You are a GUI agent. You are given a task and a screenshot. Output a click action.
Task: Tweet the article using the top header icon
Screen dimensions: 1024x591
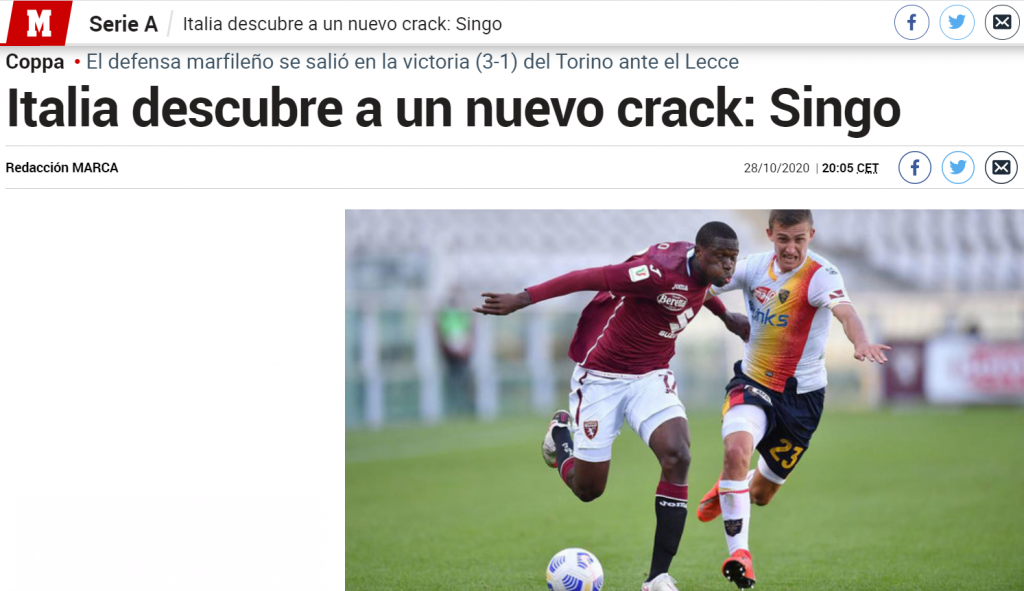coord(957,22)
